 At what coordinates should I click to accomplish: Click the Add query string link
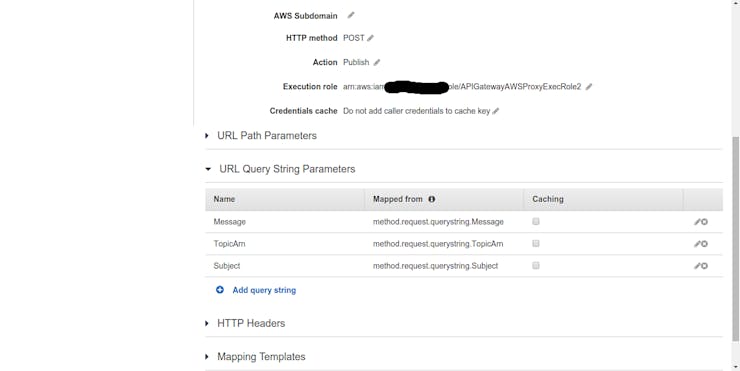tap(264, 290)
